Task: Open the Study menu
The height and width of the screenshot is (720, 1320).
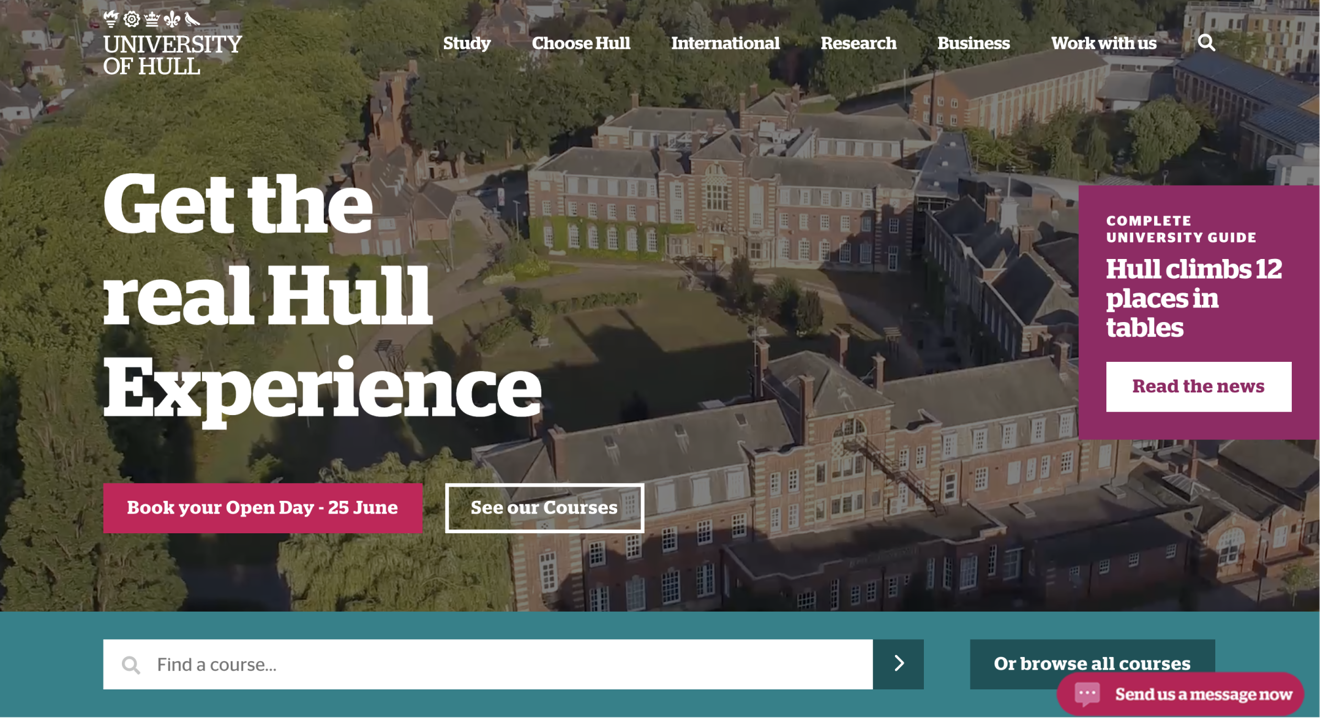Action: tap(467, 43)
